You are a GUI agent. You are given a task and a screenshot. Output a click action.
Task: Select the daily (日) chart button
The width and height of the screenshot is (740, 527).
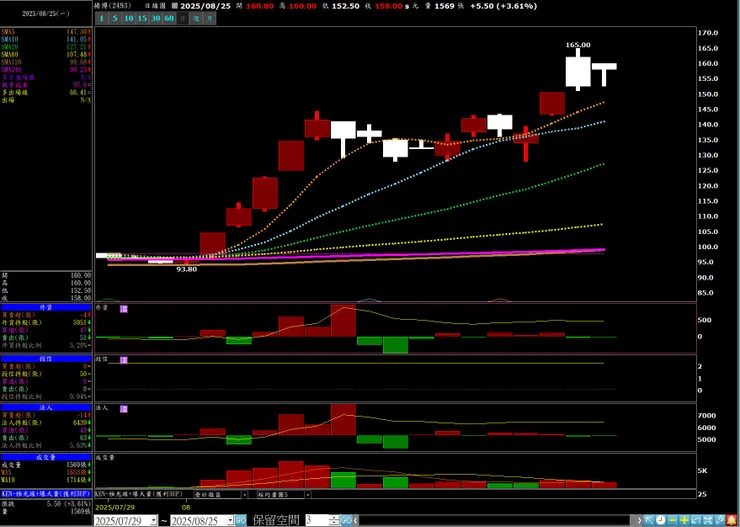[183, 19]
